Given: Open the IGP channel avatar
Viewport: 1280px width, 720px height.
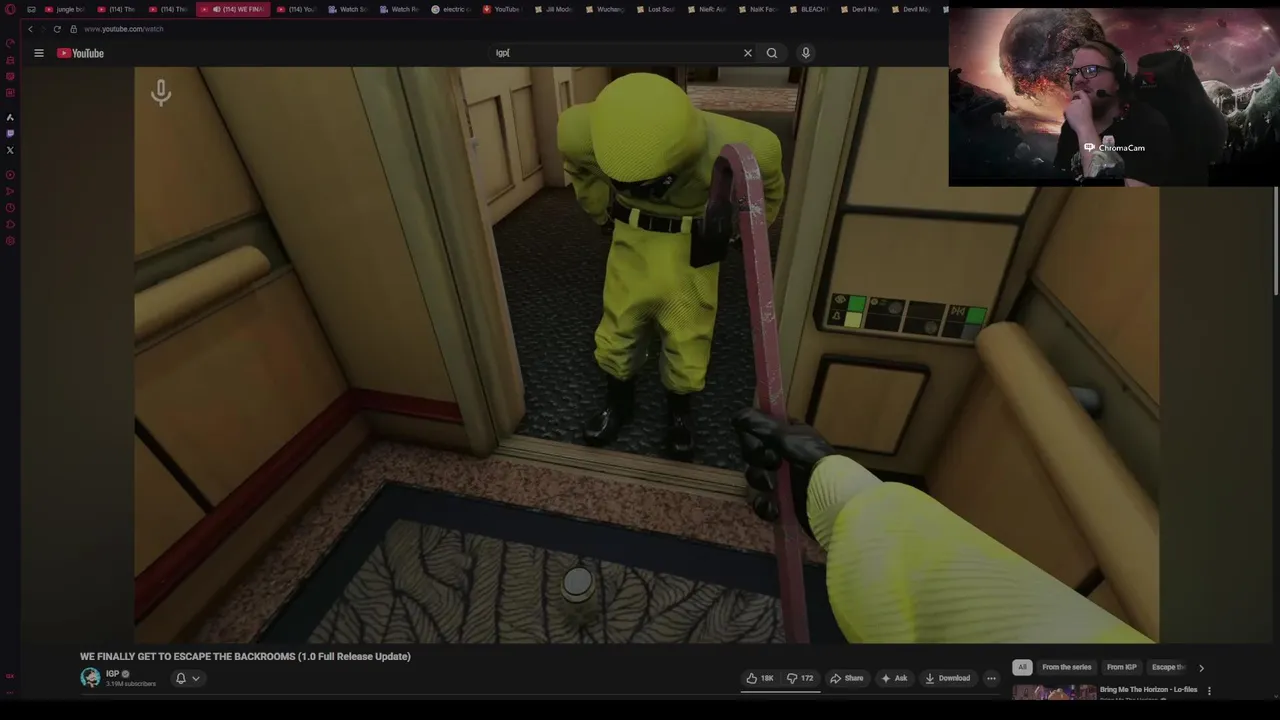Looking at the screenshot, I should [x=90, y=677].
